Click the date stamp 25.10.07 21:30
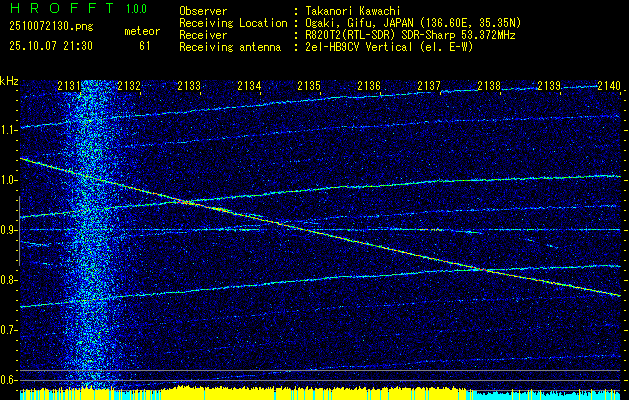The height and width of the screenshot is (400, 629). point(51,46)
